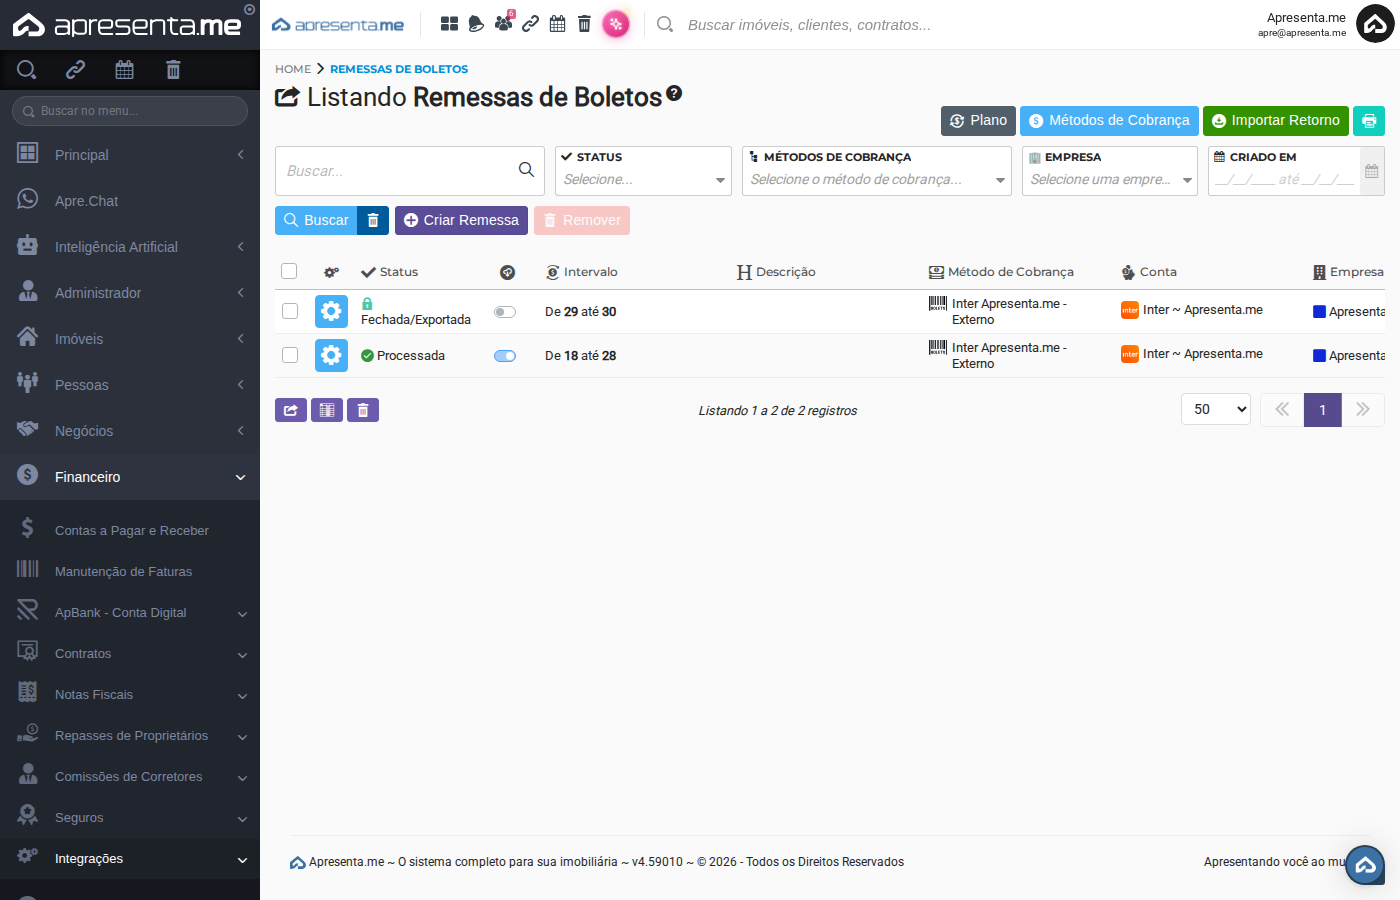Click the table column settings gears icon
Screen dimensions: 1400x900
click(x=332, y=272)
